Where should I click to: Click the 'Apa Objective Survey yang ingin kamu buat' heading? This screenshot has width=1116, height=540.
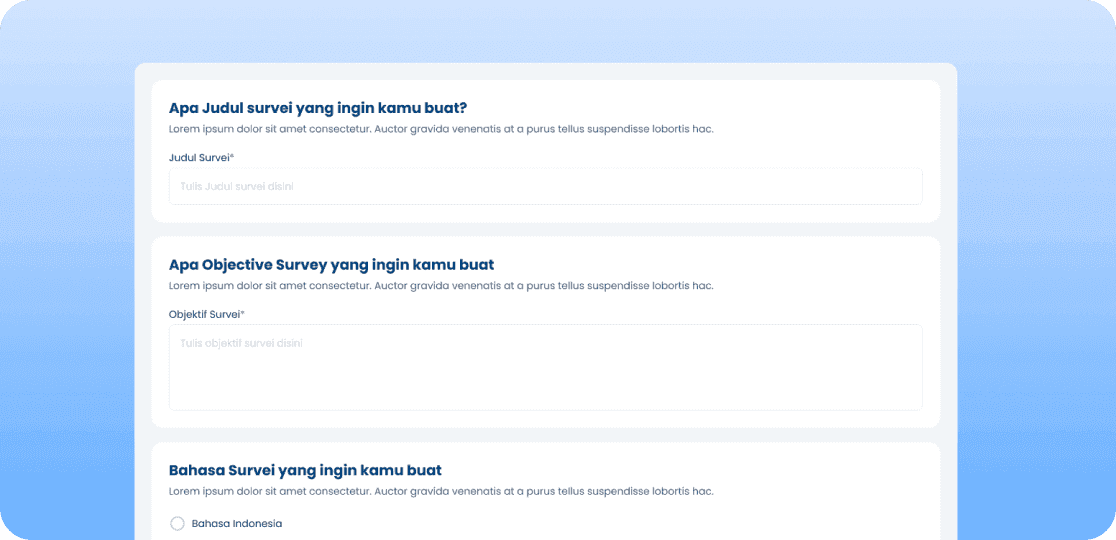click(x=331, y=265)
